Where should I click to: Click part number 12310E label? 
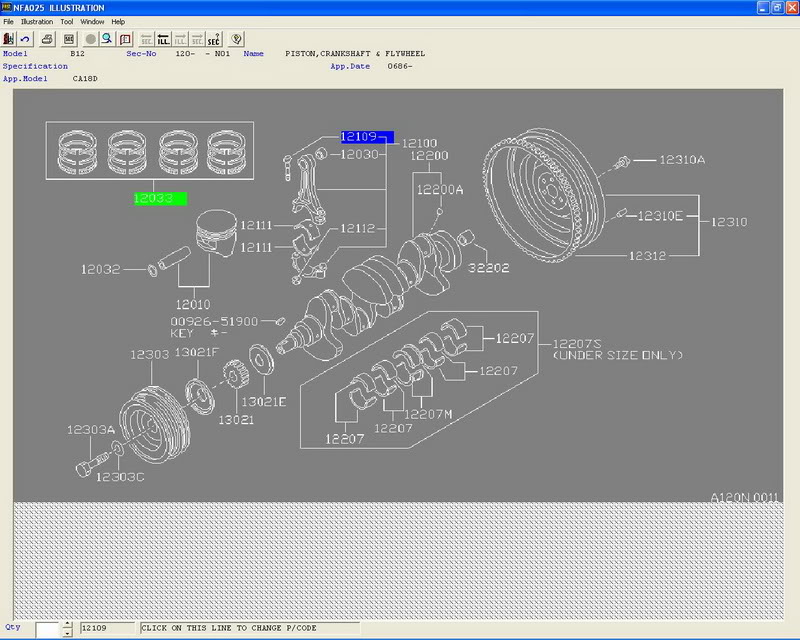(x=660, y=216)
